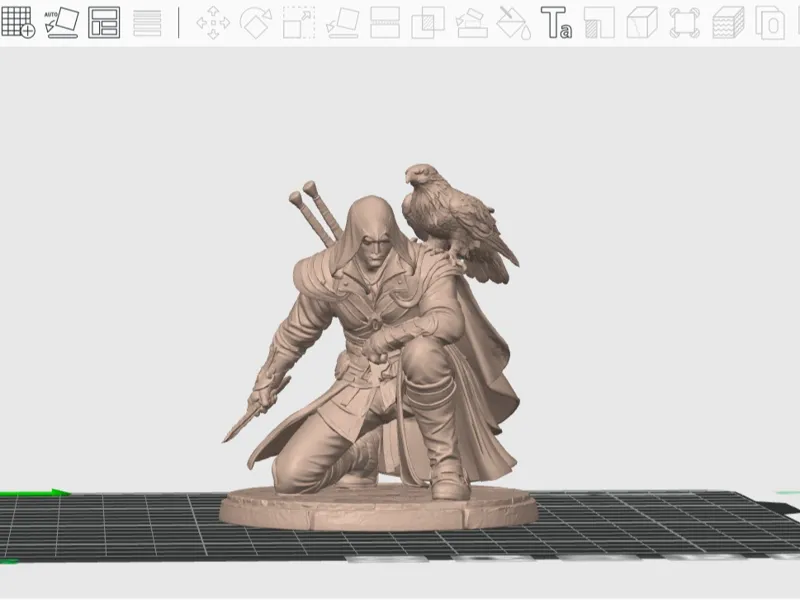Select the Scale tool with dashed square
Screen dimensions: 800x600
click(299, 22)
